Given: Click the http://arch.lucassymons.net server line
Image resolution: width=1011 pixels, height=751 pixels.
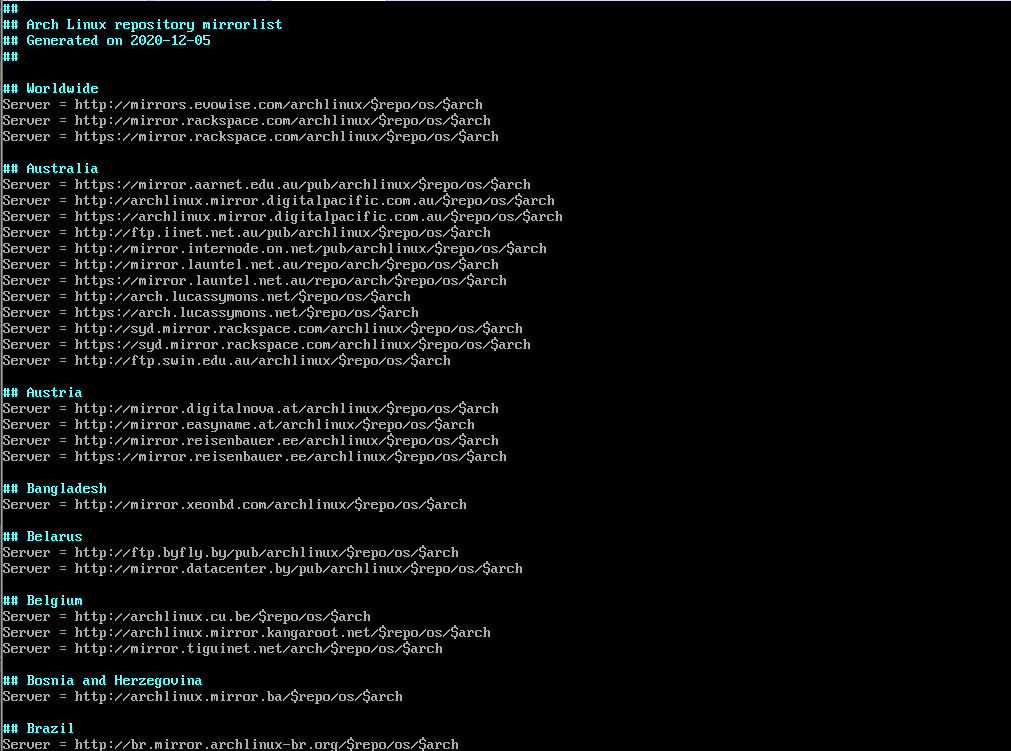Looking at the screenshot, I should (x=206, y=297).
